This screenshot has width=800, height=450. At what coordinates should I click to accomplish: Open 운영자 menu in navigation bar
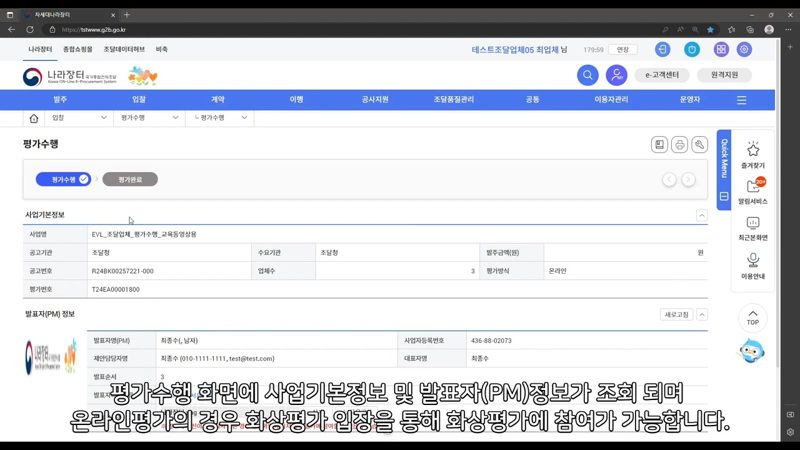tap(690, 99)
